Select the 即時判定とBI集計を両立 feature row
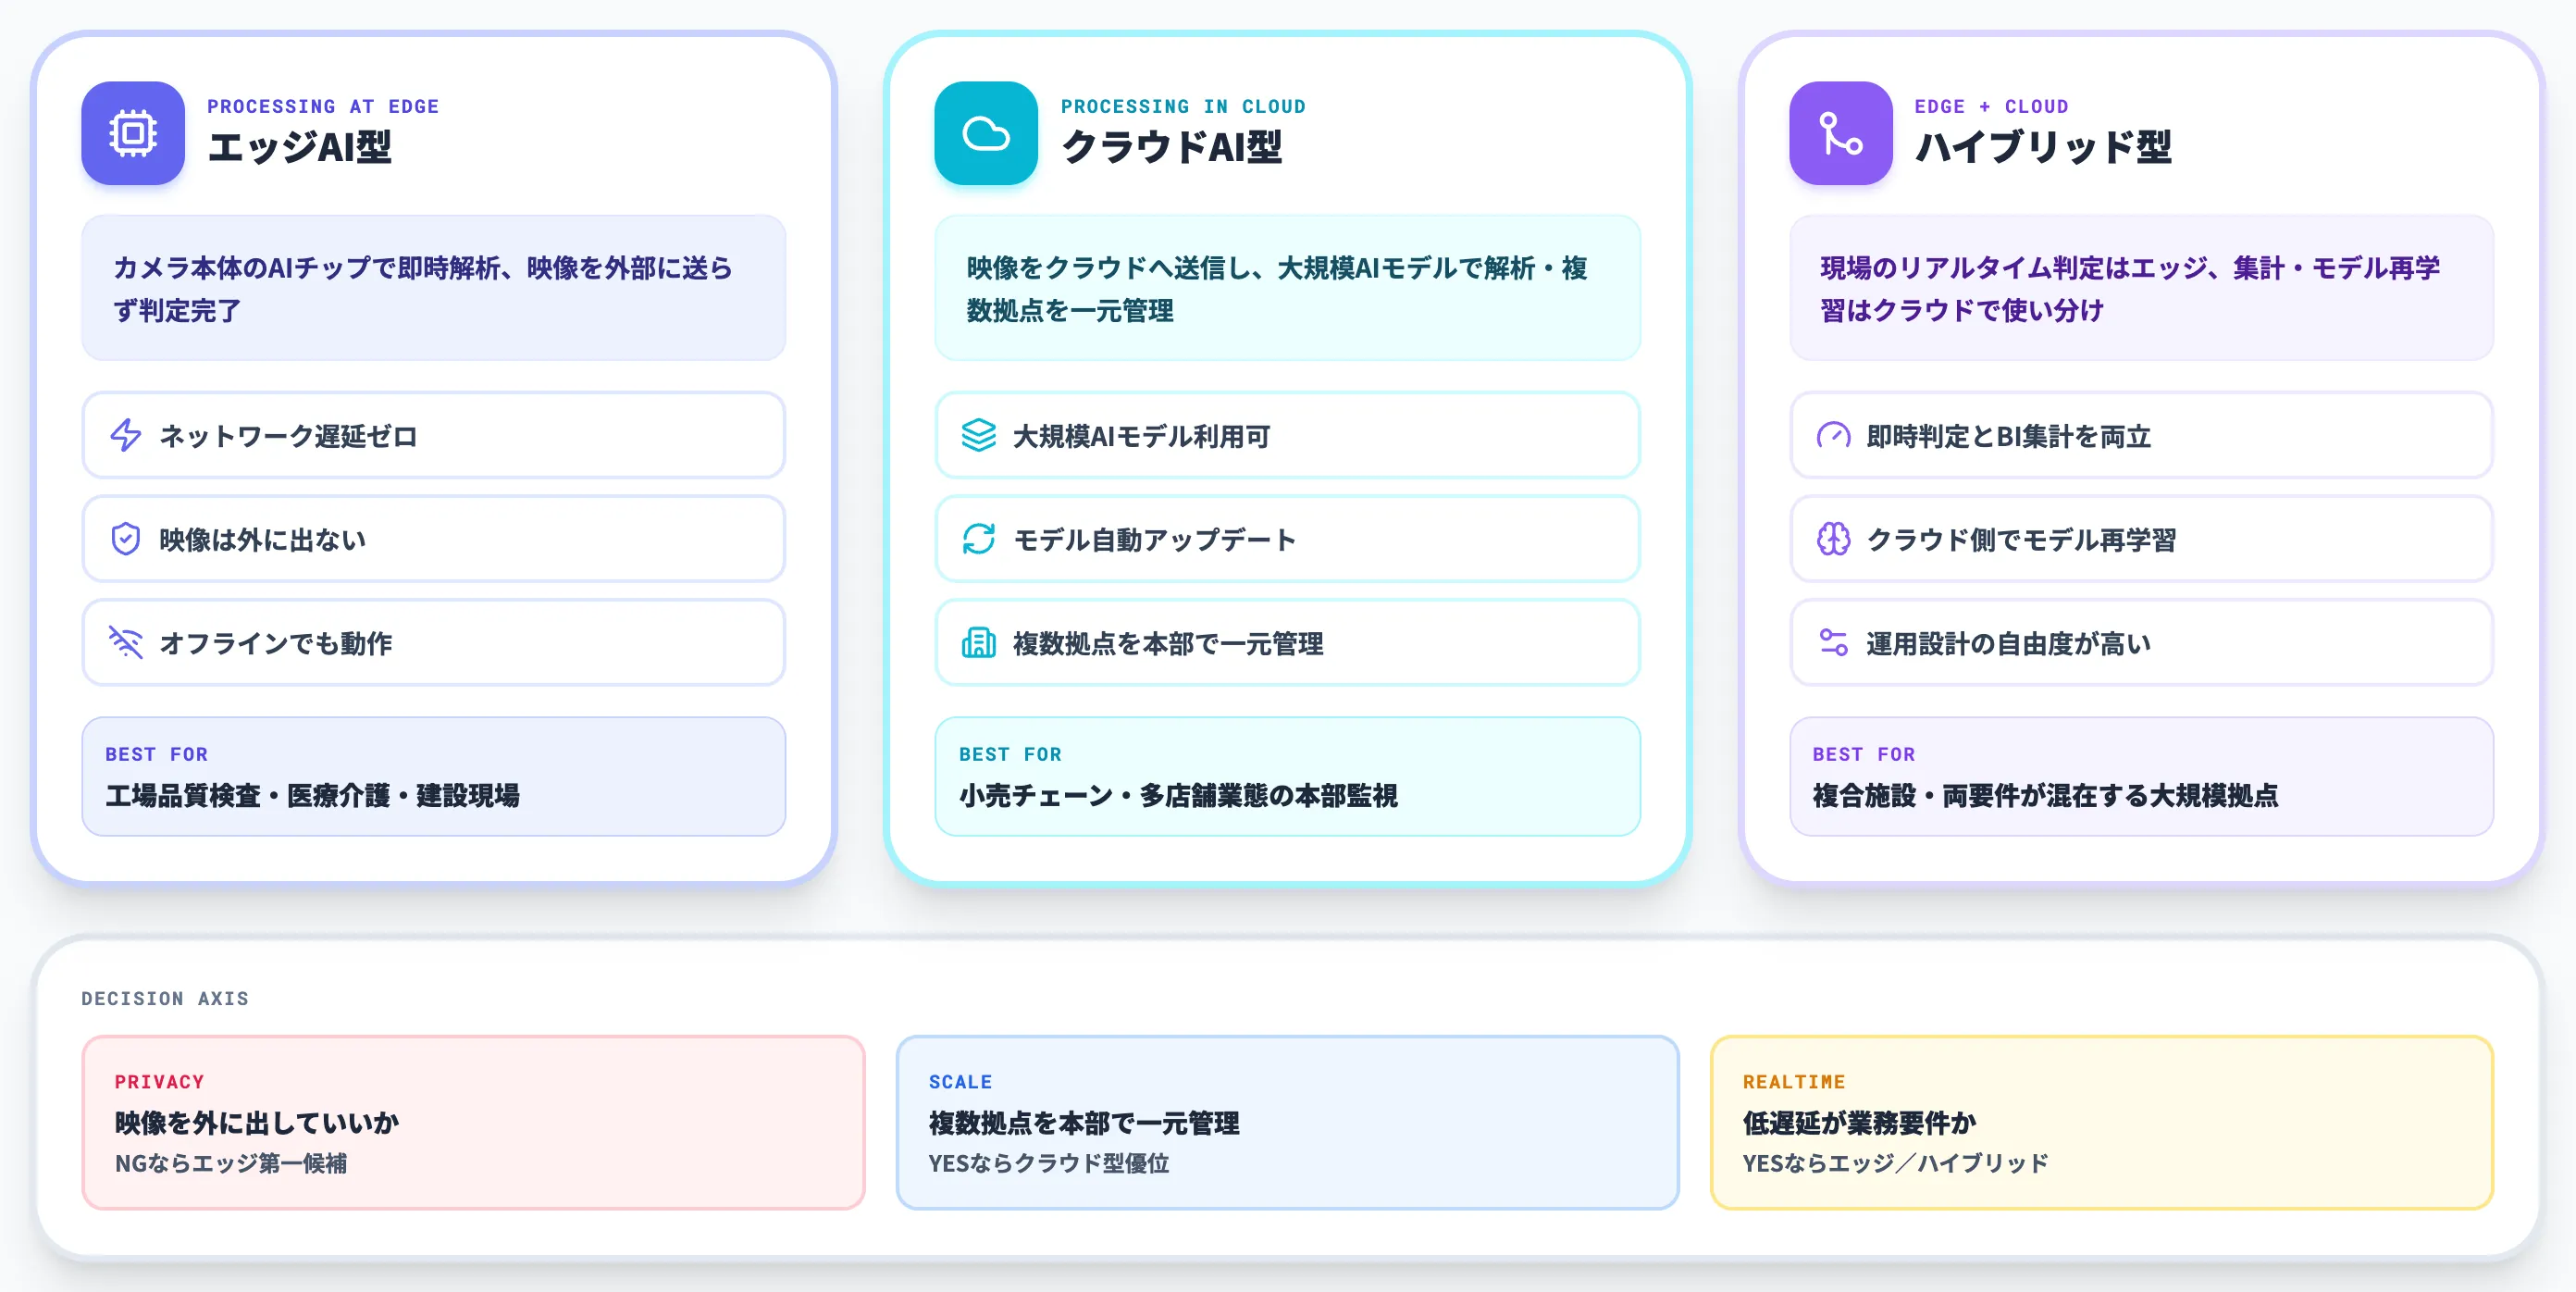Screen dimensions: 2576x1292 coord(2141,435)
